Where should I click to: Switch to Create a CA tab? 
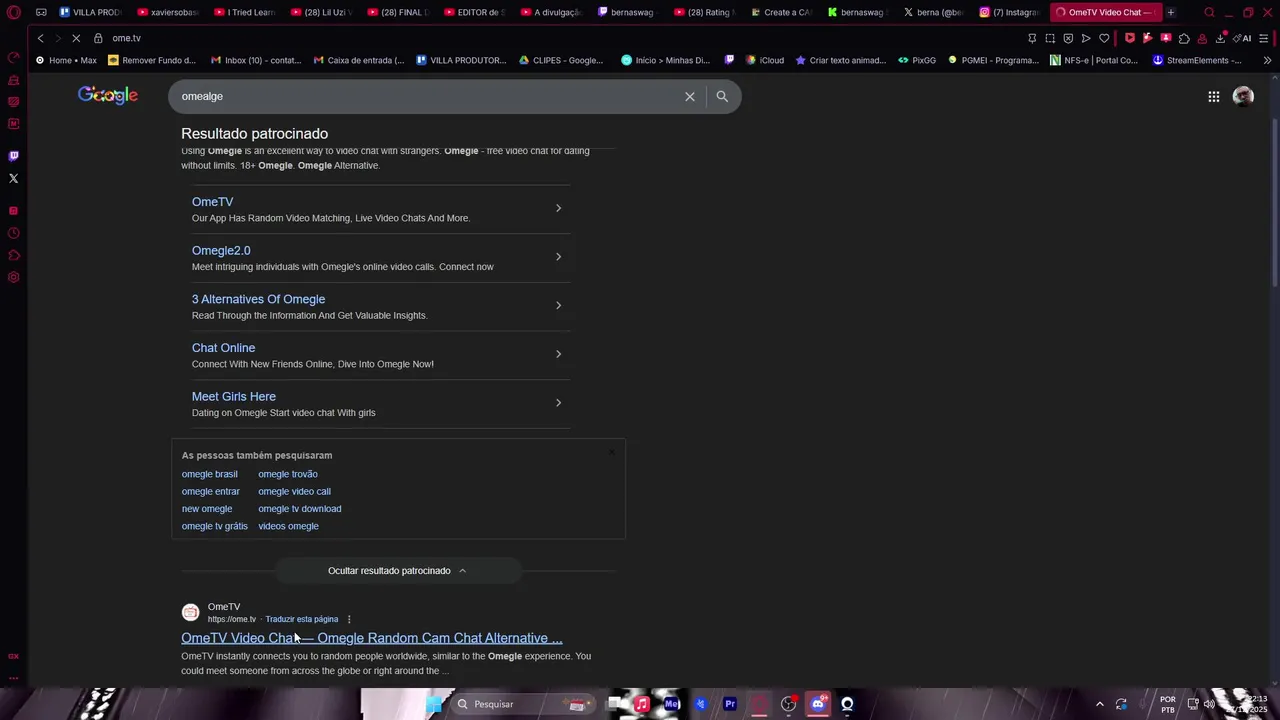pyautogui.click(x=781, y=12)
